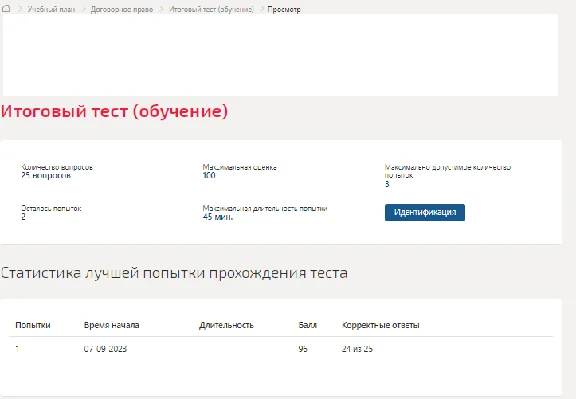Image resolution: width=576 pixels, height=399 pixels.
Task: Open attempt number 1 in the table
Action: pyautogui.click(x=17, y=349)
